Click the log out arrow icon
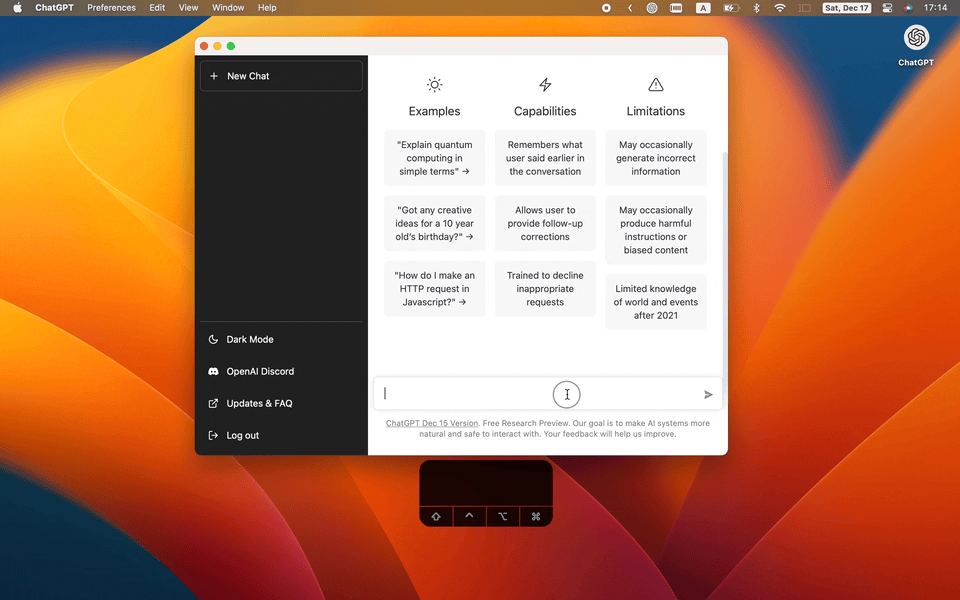This screenshot has height=600, width=960. 213,435
